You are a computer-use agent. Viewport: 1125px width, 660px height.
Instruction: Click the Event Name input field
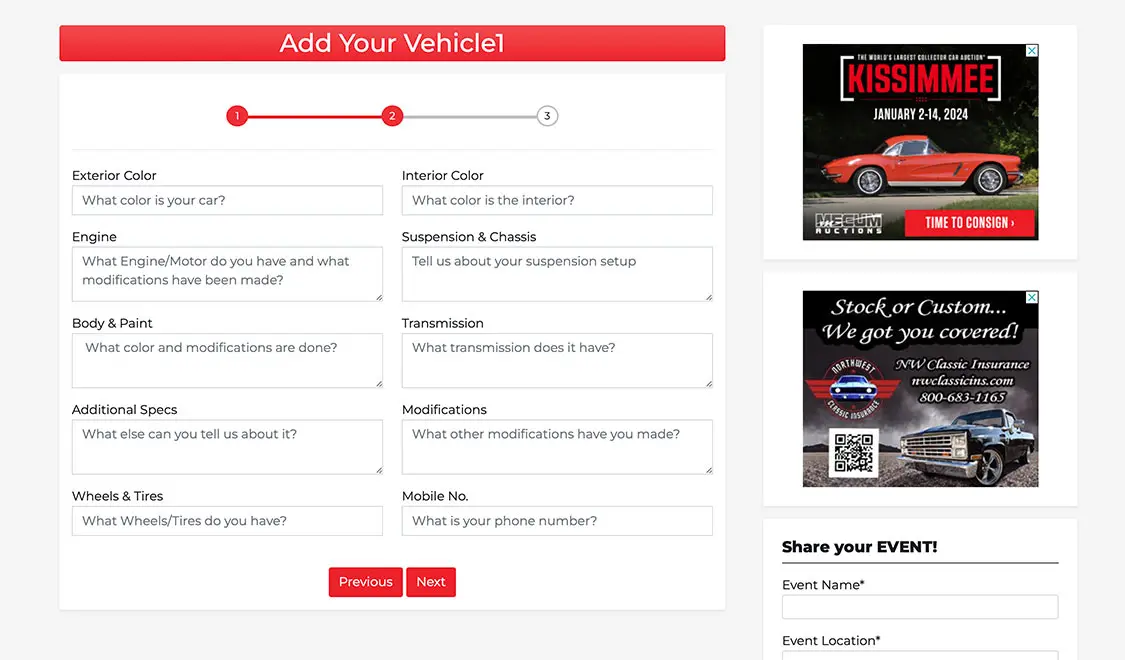click(x=919, y=607)
